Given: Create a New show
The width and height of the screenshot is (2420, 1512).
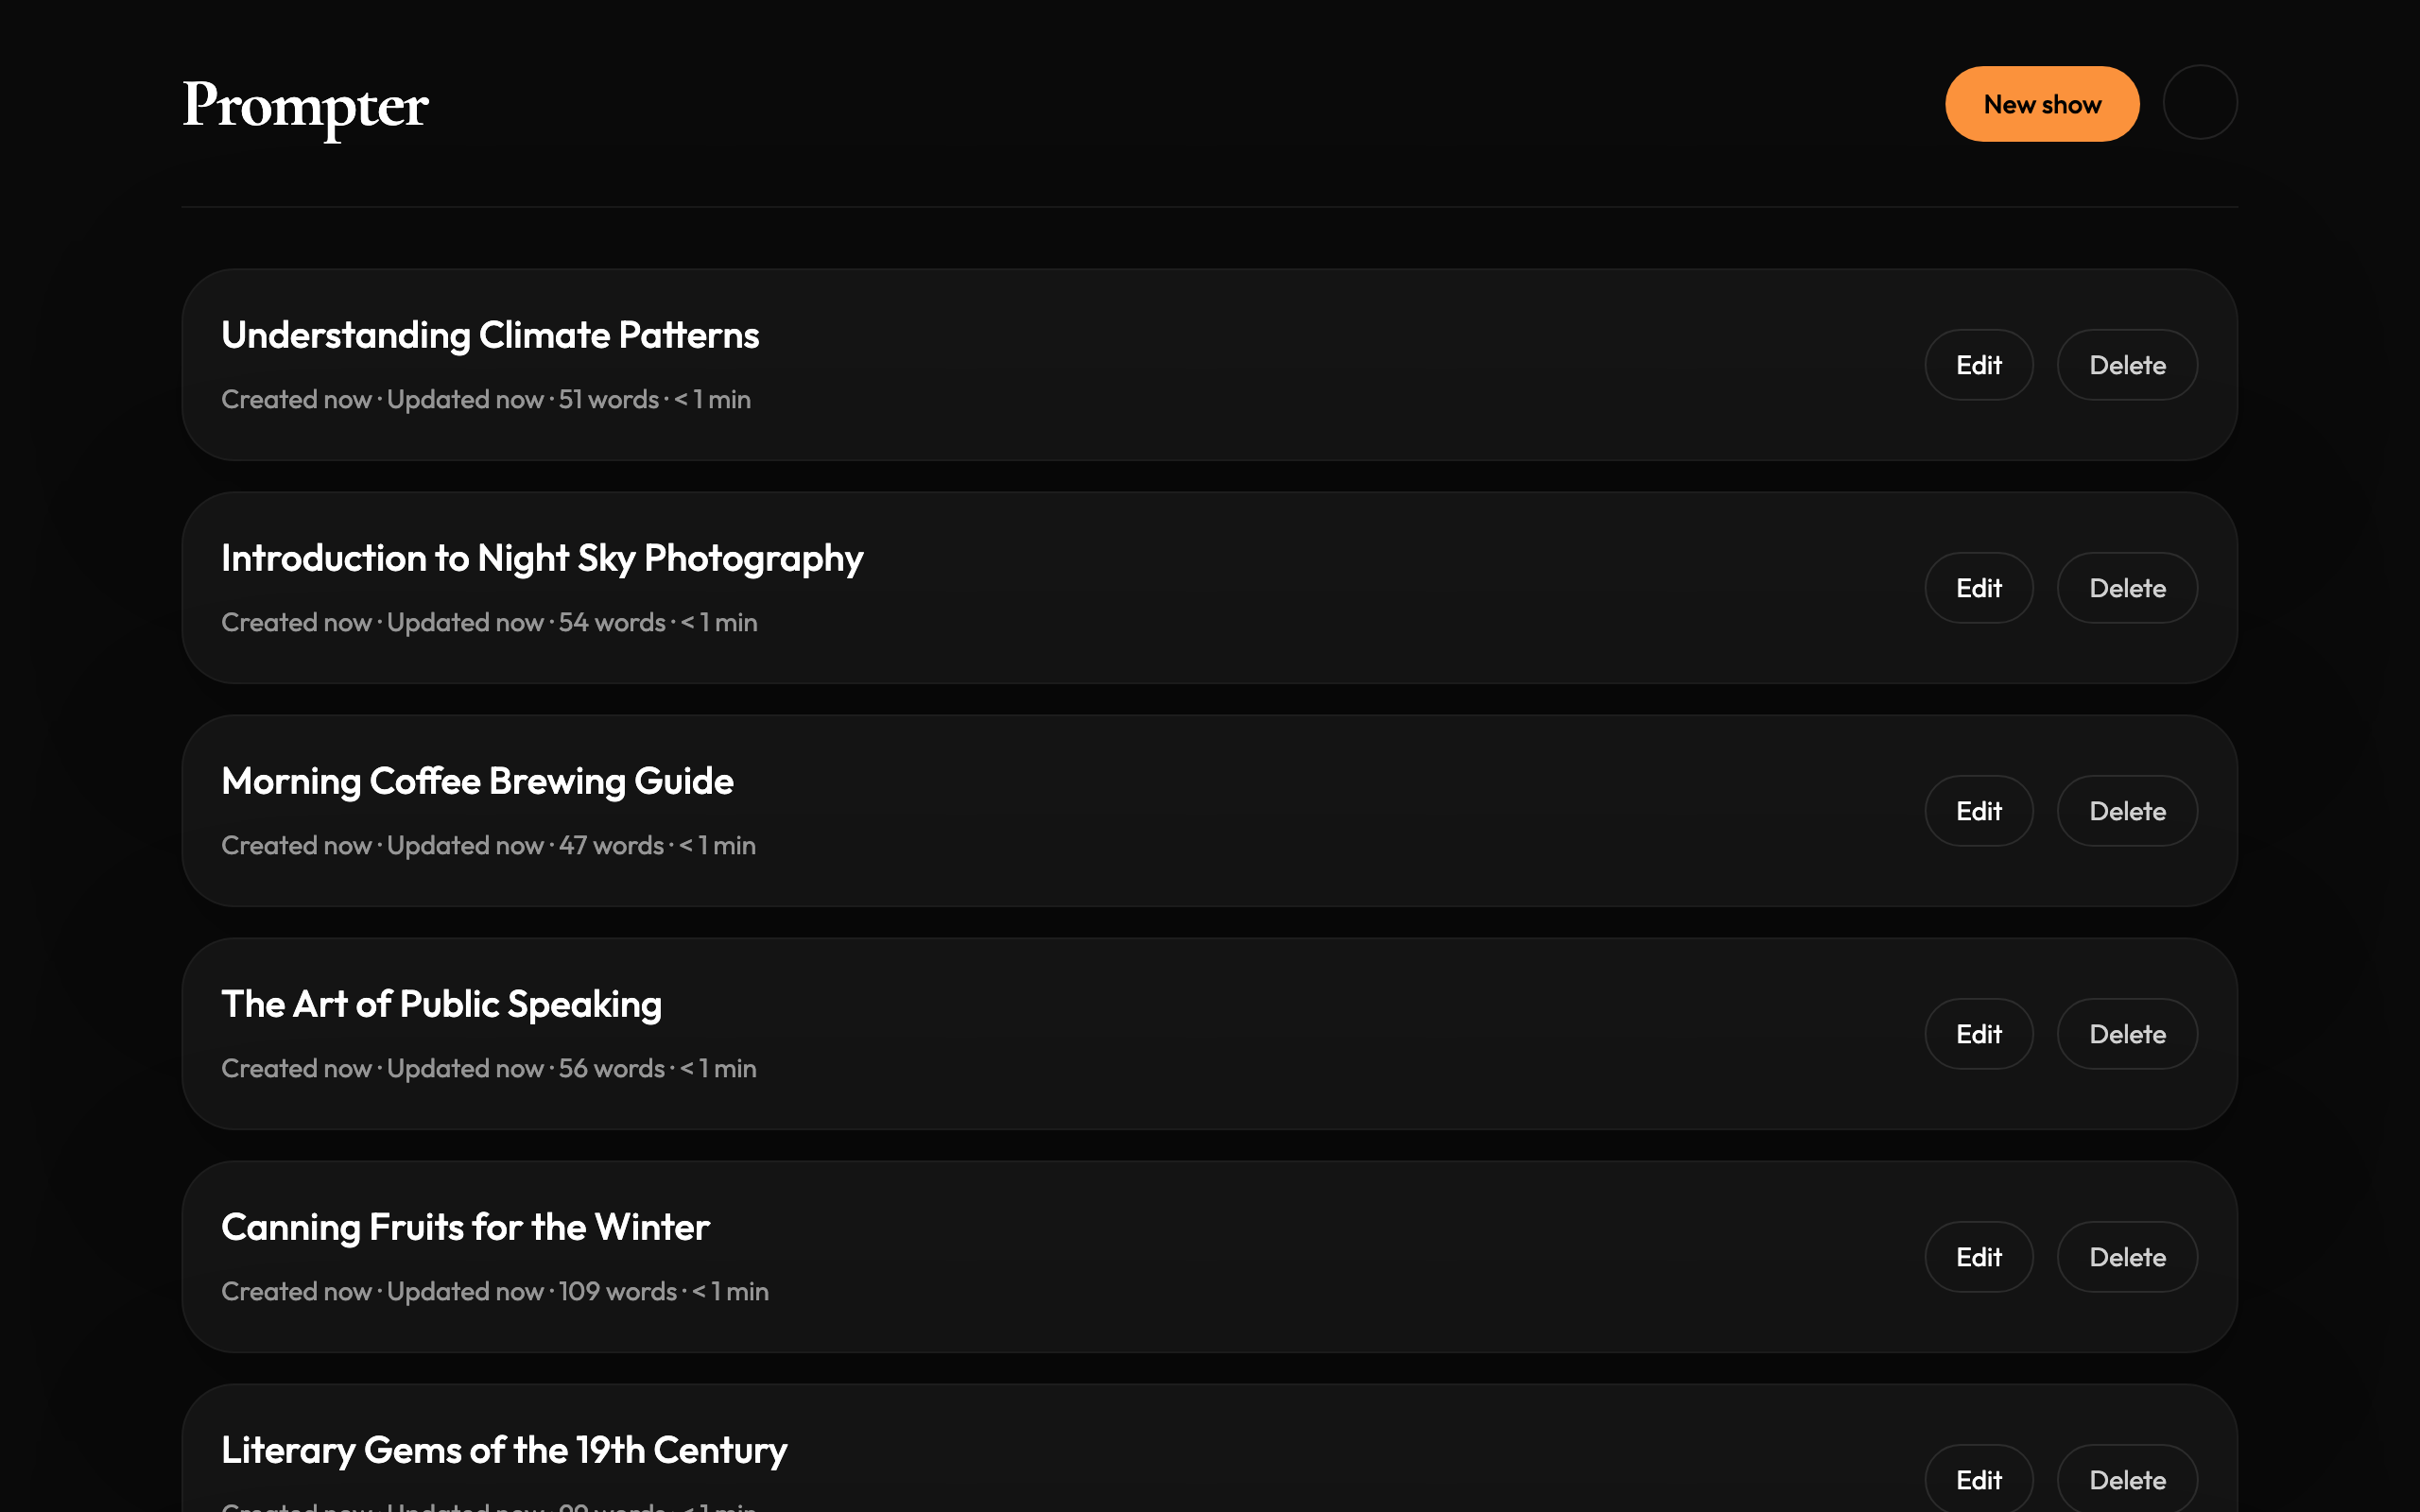Looking at the screenshot, I should (x=2041, y=103).
